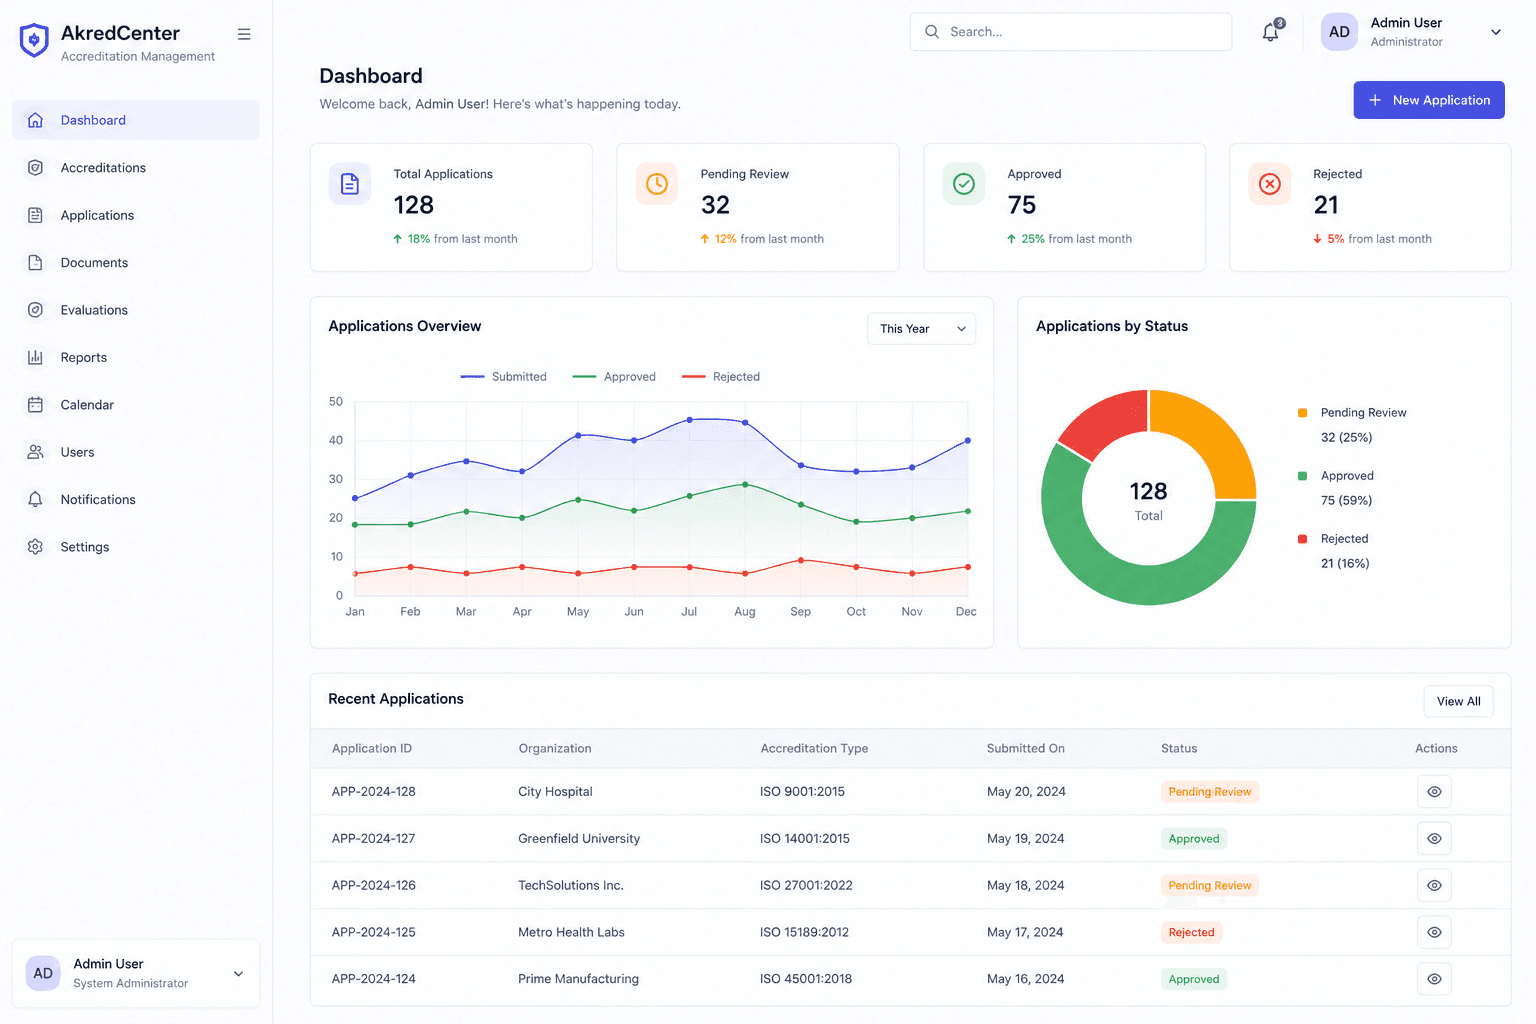The height and width of the screenshot is (1024, 1536).
Task: Click the Pending Review badge for TechSolutions Inc.
Action: point(1210,886)
